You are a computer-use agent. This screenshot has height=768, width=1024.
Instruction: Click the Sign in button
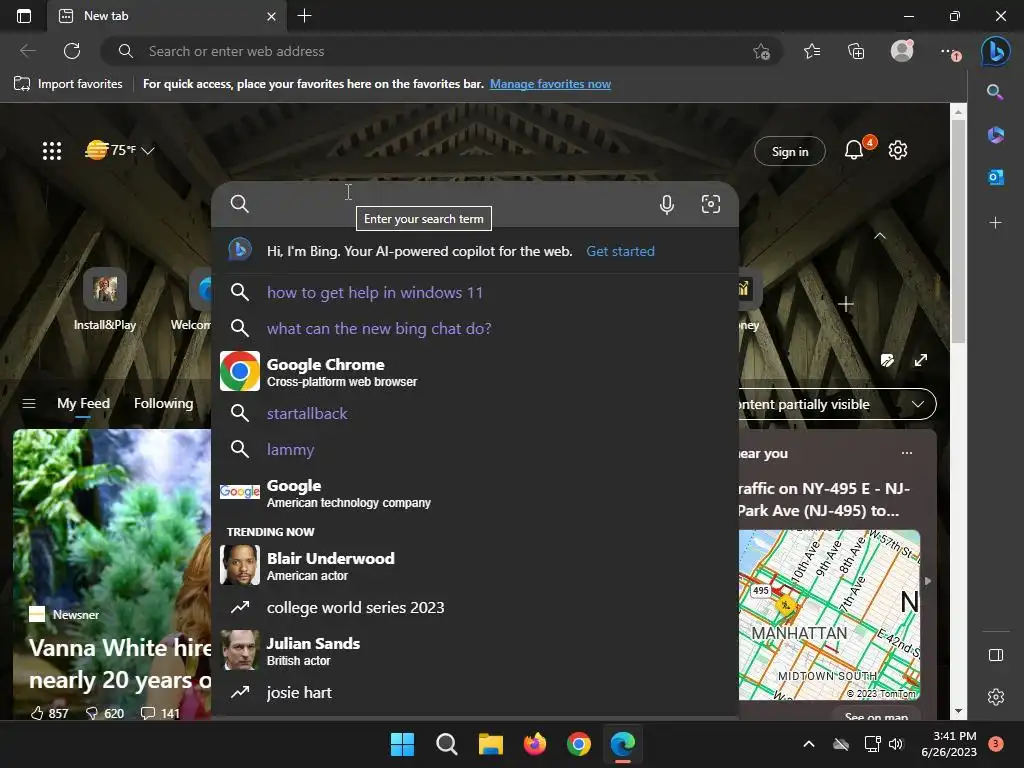click(x=790, y=151)
